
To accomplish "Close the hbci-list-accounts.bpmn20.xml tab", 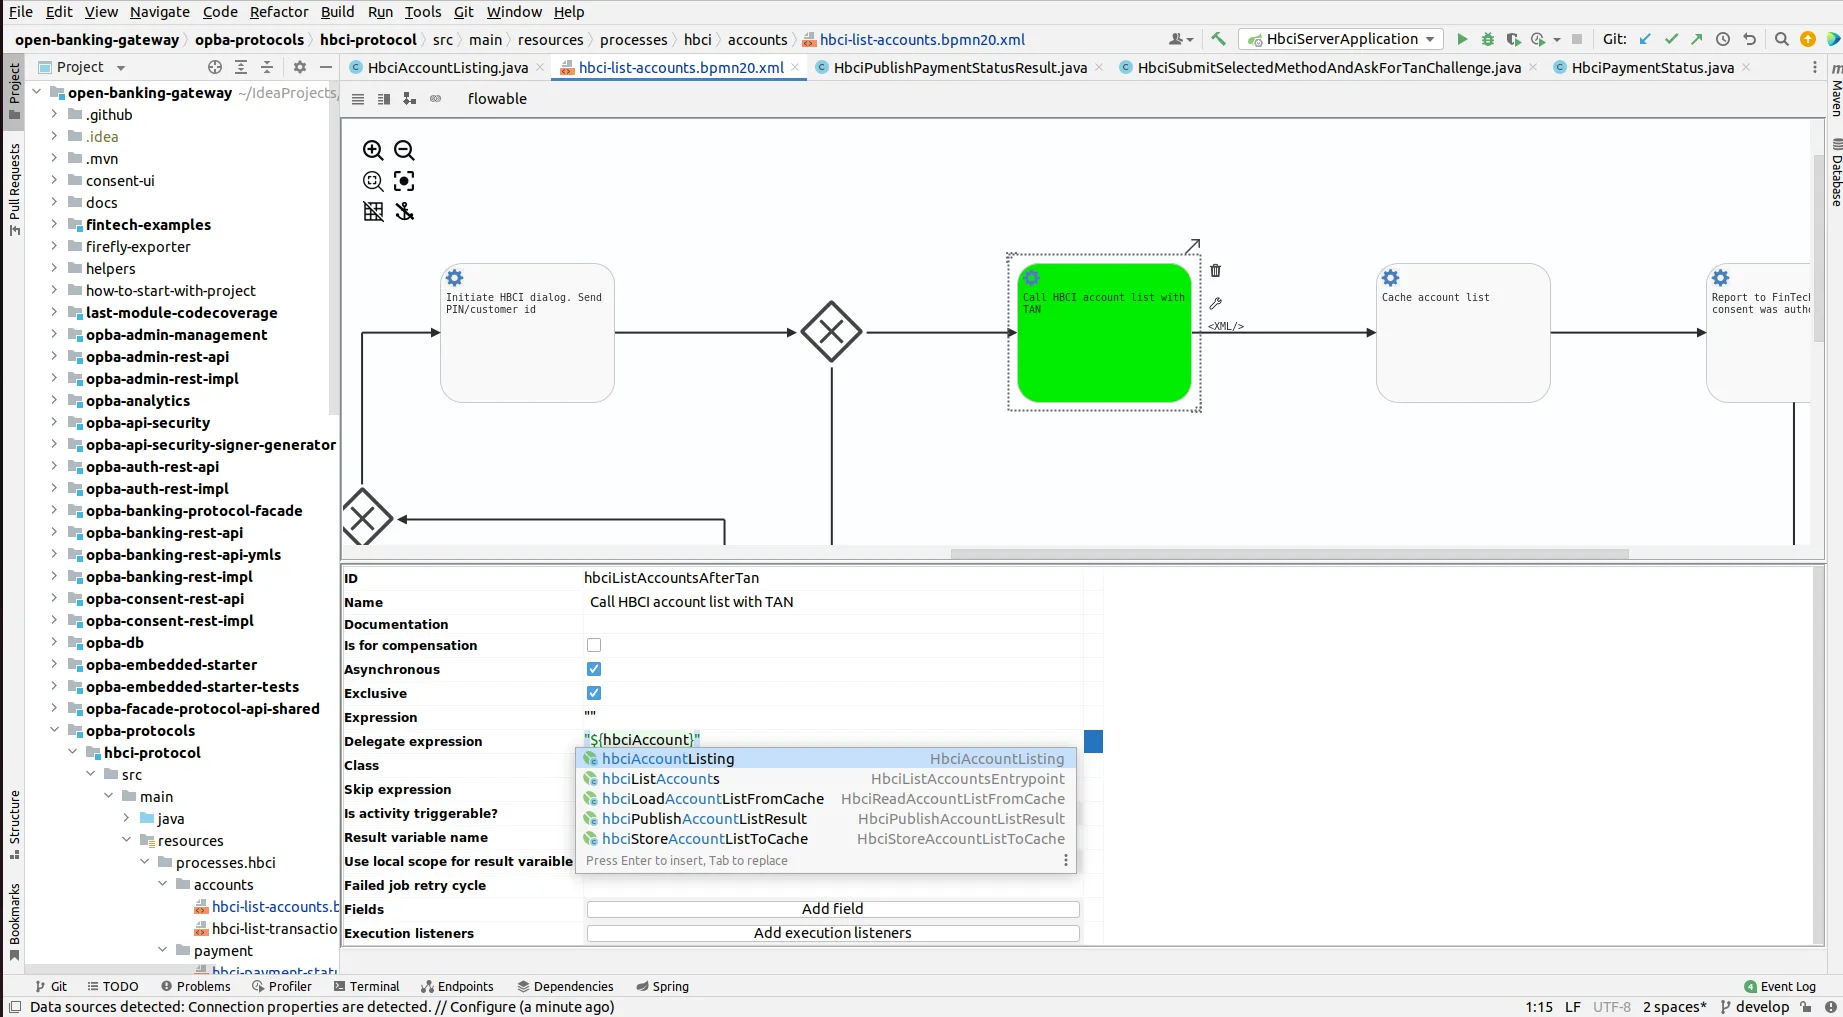I will point(796,67).
